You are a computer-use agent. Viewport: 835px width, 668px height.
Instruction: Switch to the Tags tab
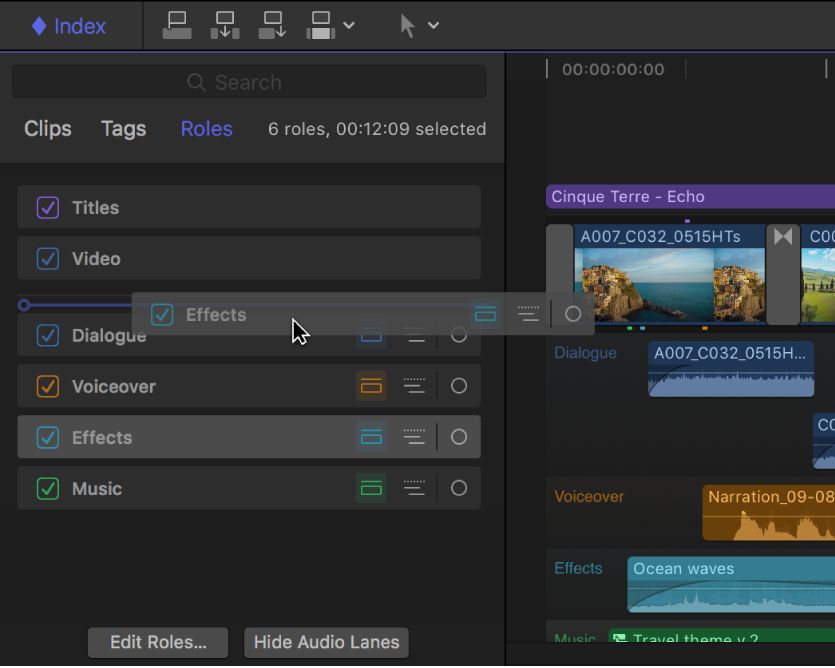[x=123, y=129]
